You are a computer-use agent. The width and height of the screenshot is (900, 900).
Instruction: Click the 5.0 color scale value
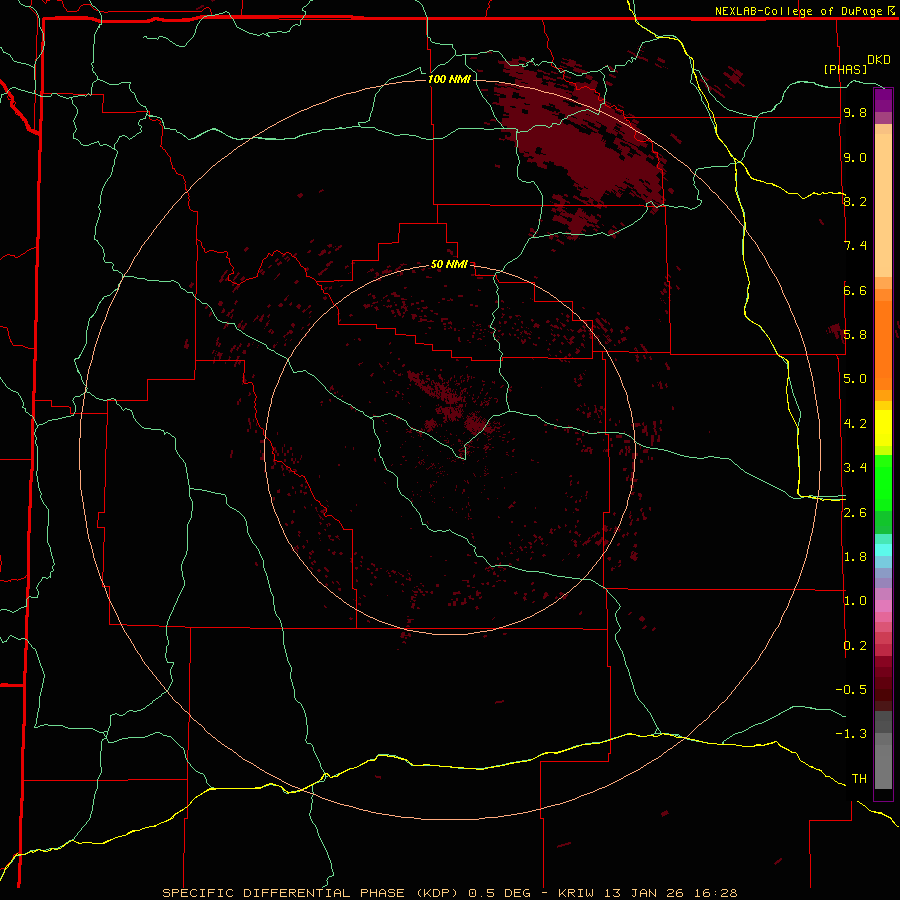tap(855, 379)
